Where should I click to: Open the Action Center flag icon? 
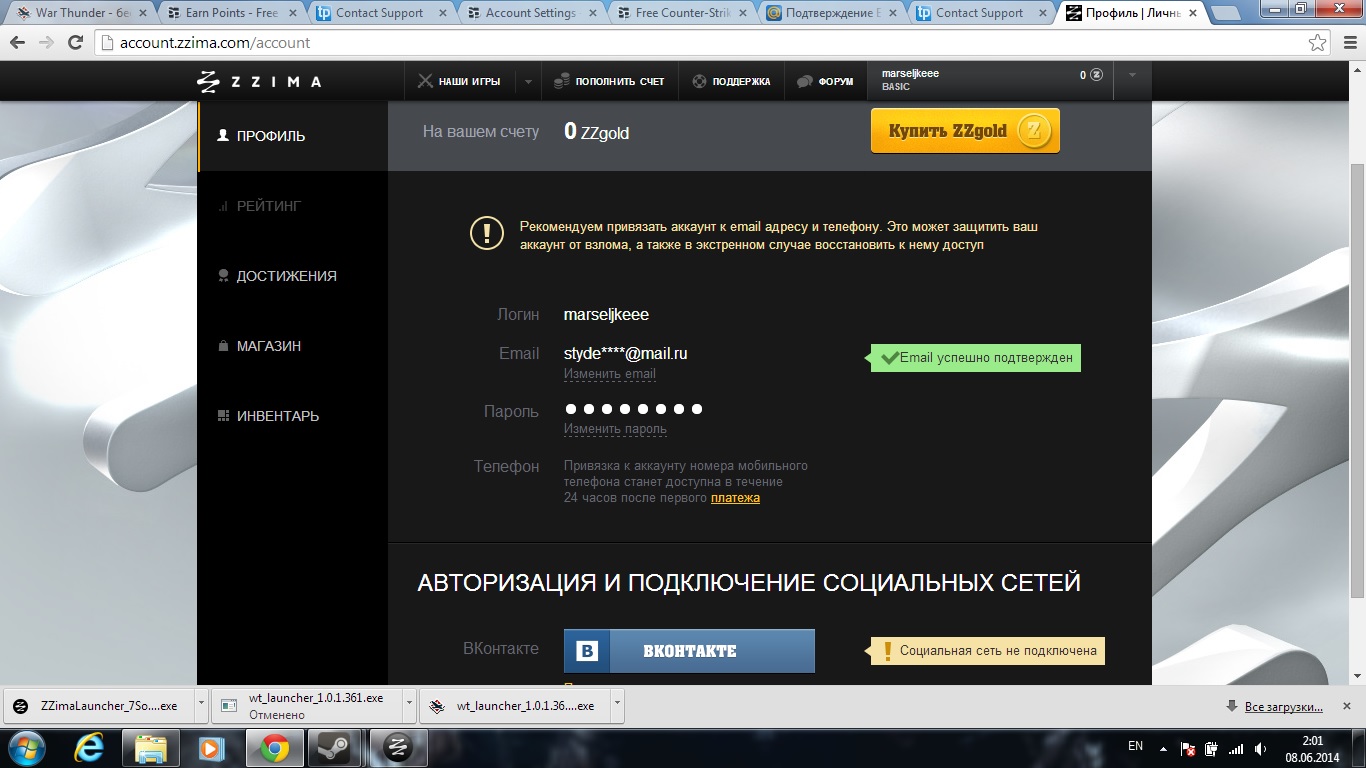tap(1189, 748)
